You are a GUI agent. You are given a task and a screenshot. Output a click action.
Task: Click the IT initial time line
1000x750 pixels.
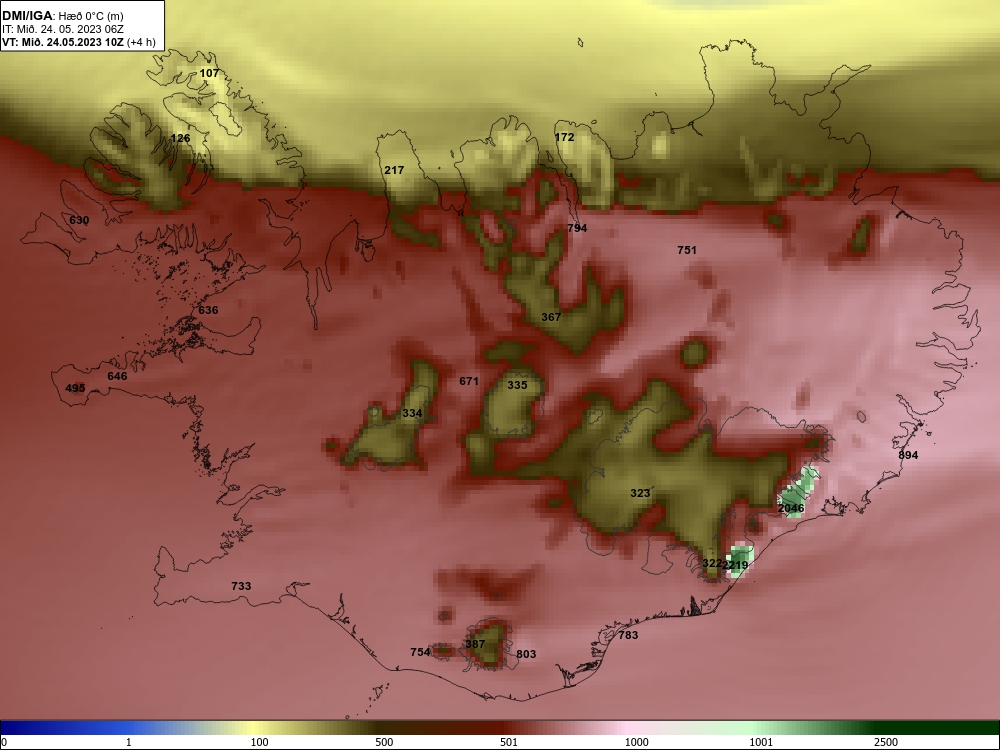(62, 29)
